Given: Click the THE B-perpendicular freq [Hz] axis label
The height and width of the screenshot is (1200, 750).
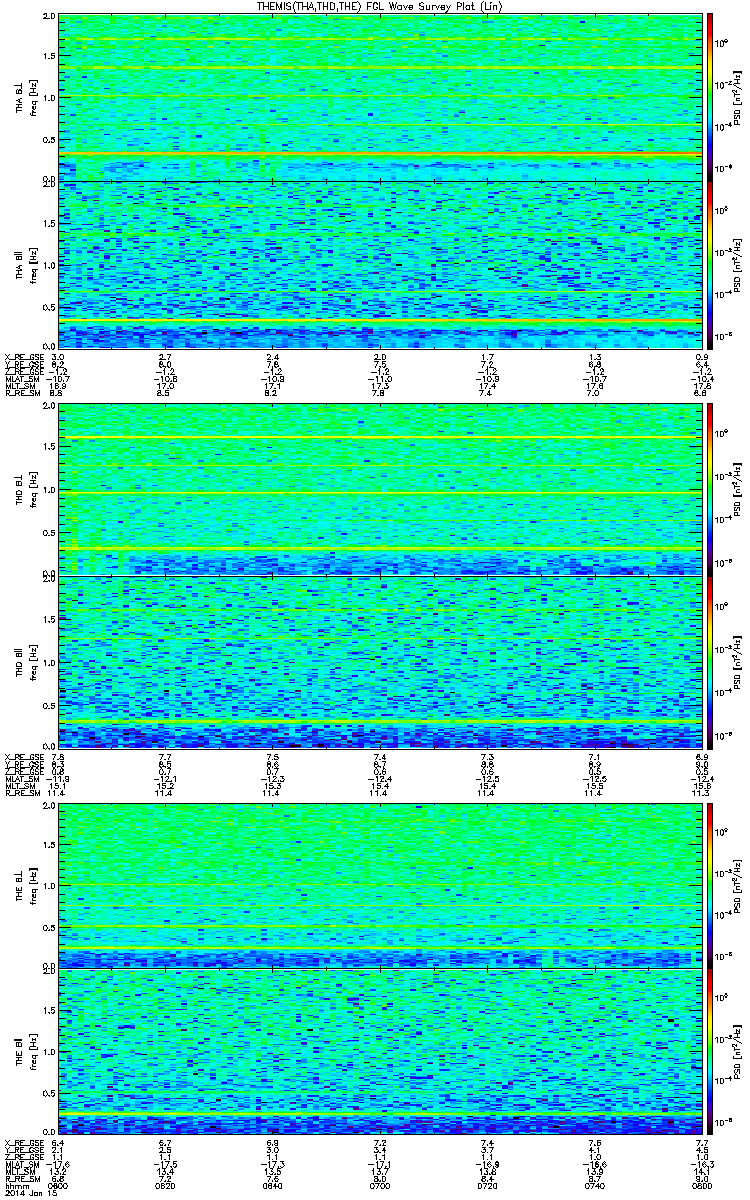Looking at the screenshot, I should pyautogui.click(x=33, y=886).
